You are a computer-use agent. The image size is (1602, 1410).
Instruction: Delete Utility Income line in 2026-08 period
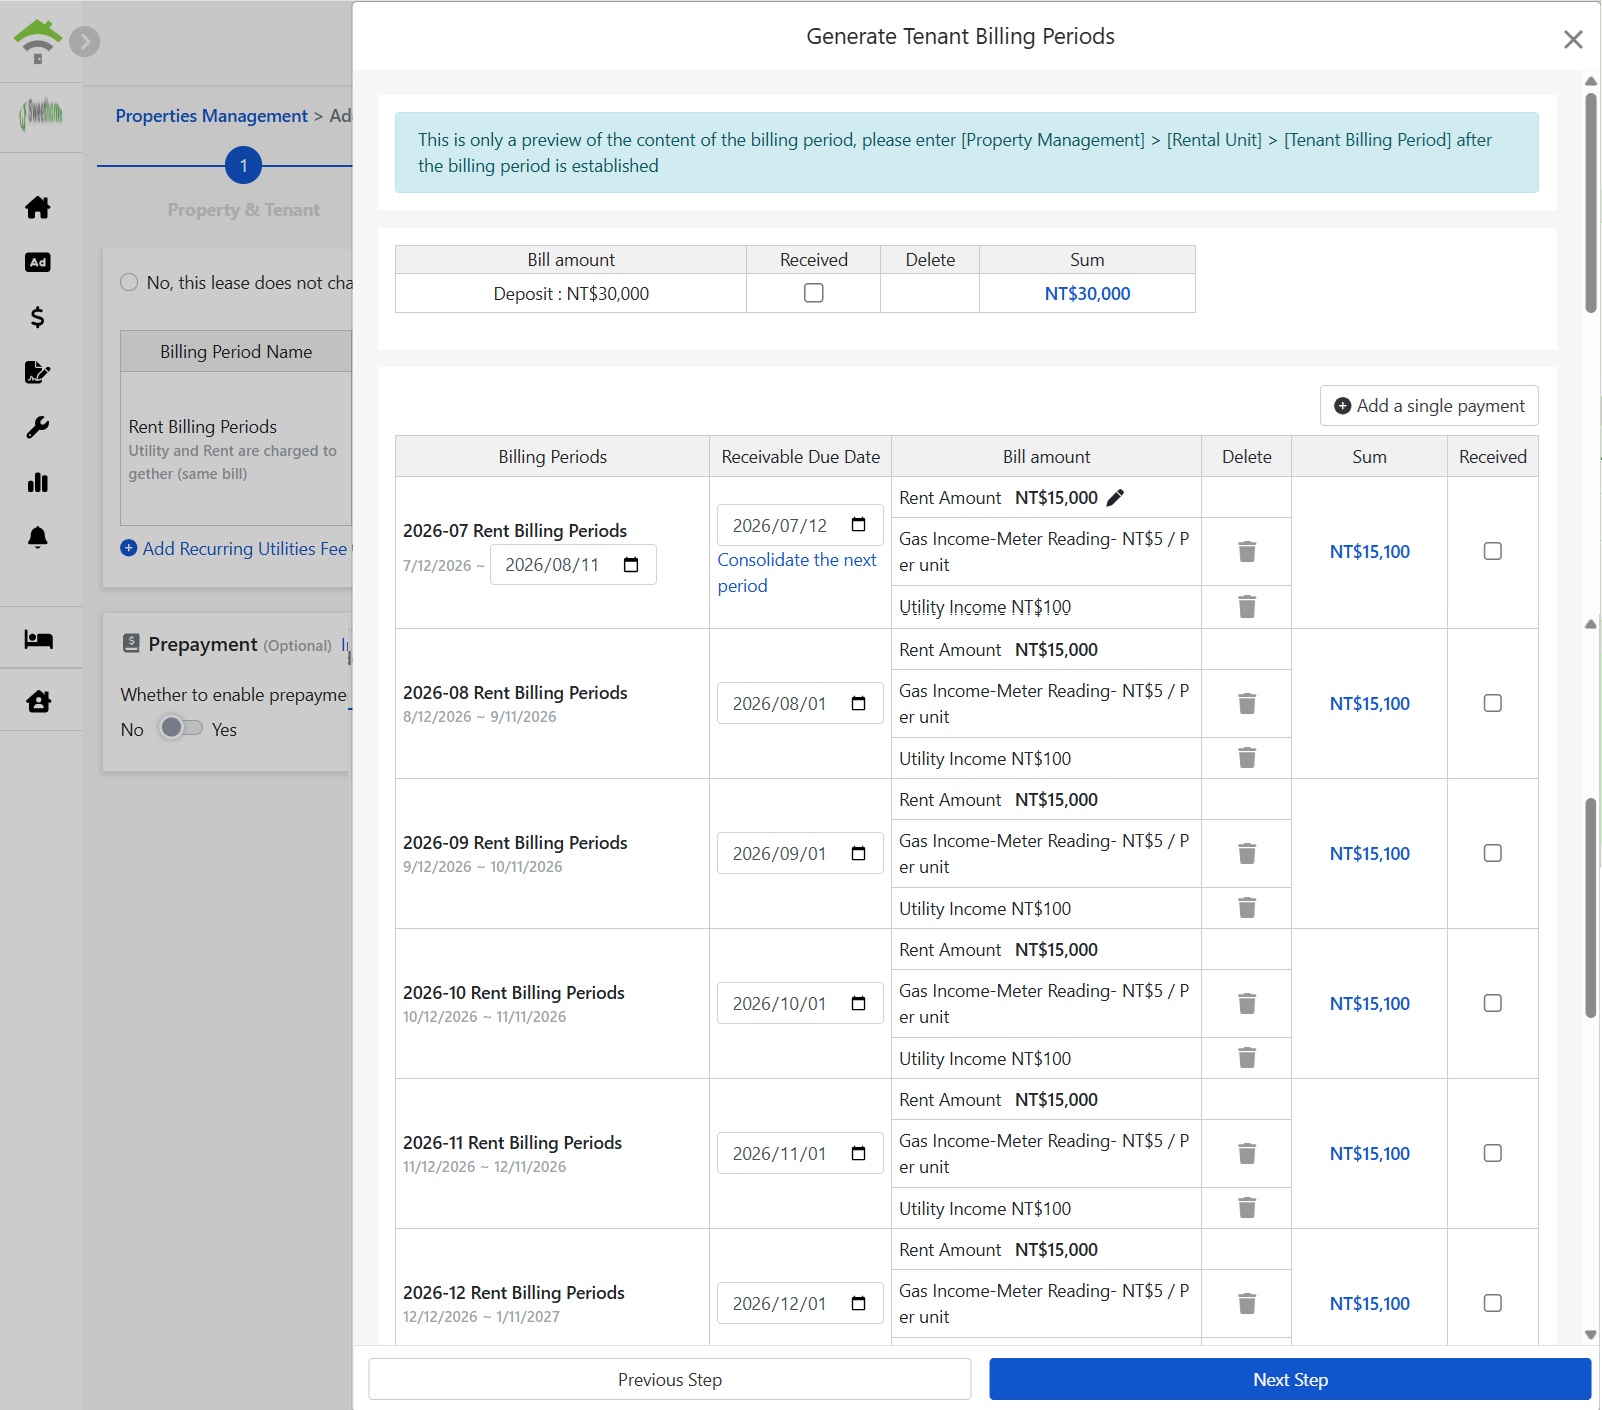coord(1247,757)
